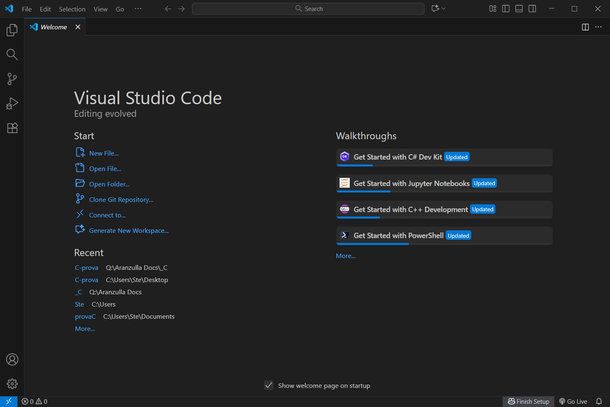
Task: Open the Edit menu
Action: click(x=45, y=9)
